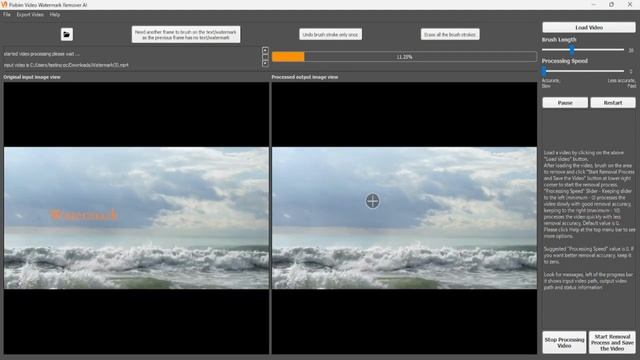Screen dimensions: 640x360
Task: Click the input video path message
Action: coord(66,65)
